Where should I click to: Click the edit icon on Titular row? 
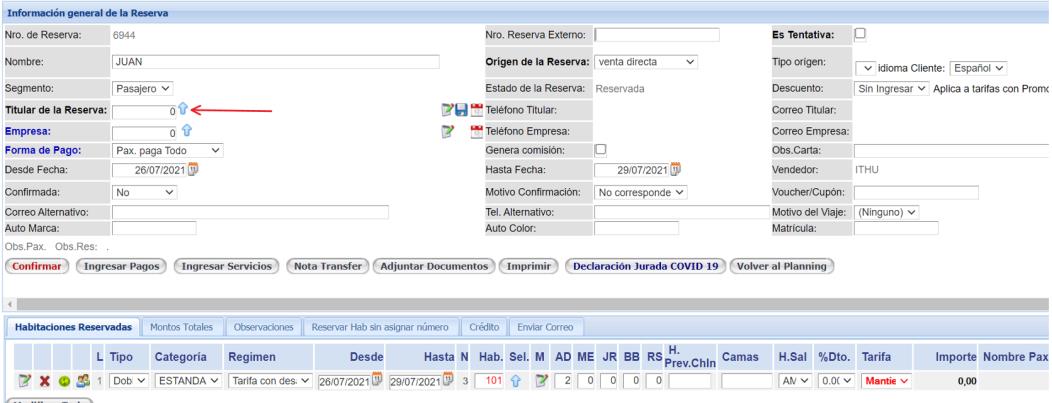(x=447, y=110)
